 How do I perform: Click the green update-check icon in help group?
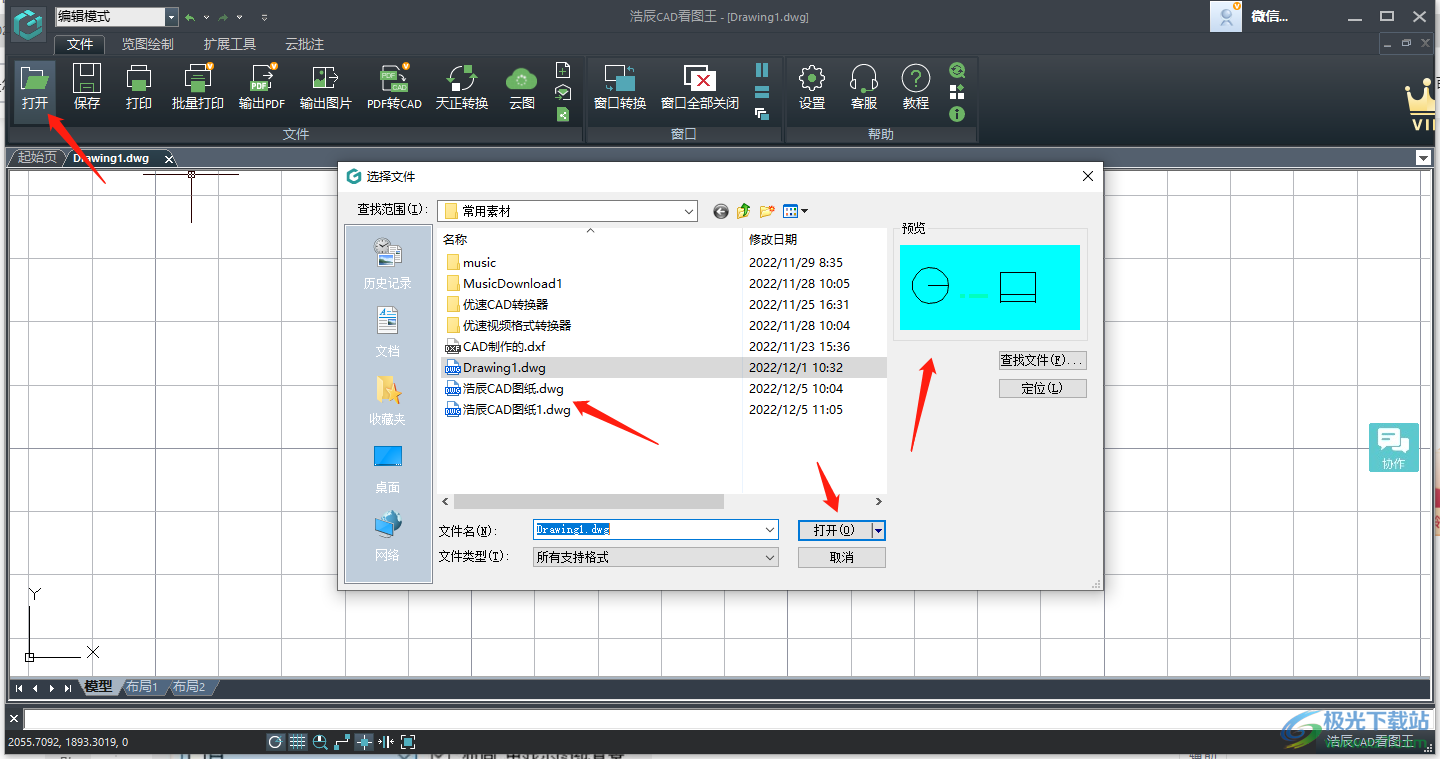(x=957, y=70)
